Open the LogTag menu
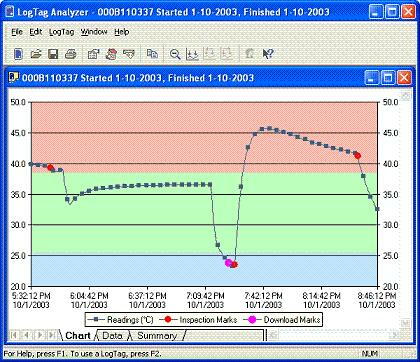The image size is (420, 362). tap(61, 32)
